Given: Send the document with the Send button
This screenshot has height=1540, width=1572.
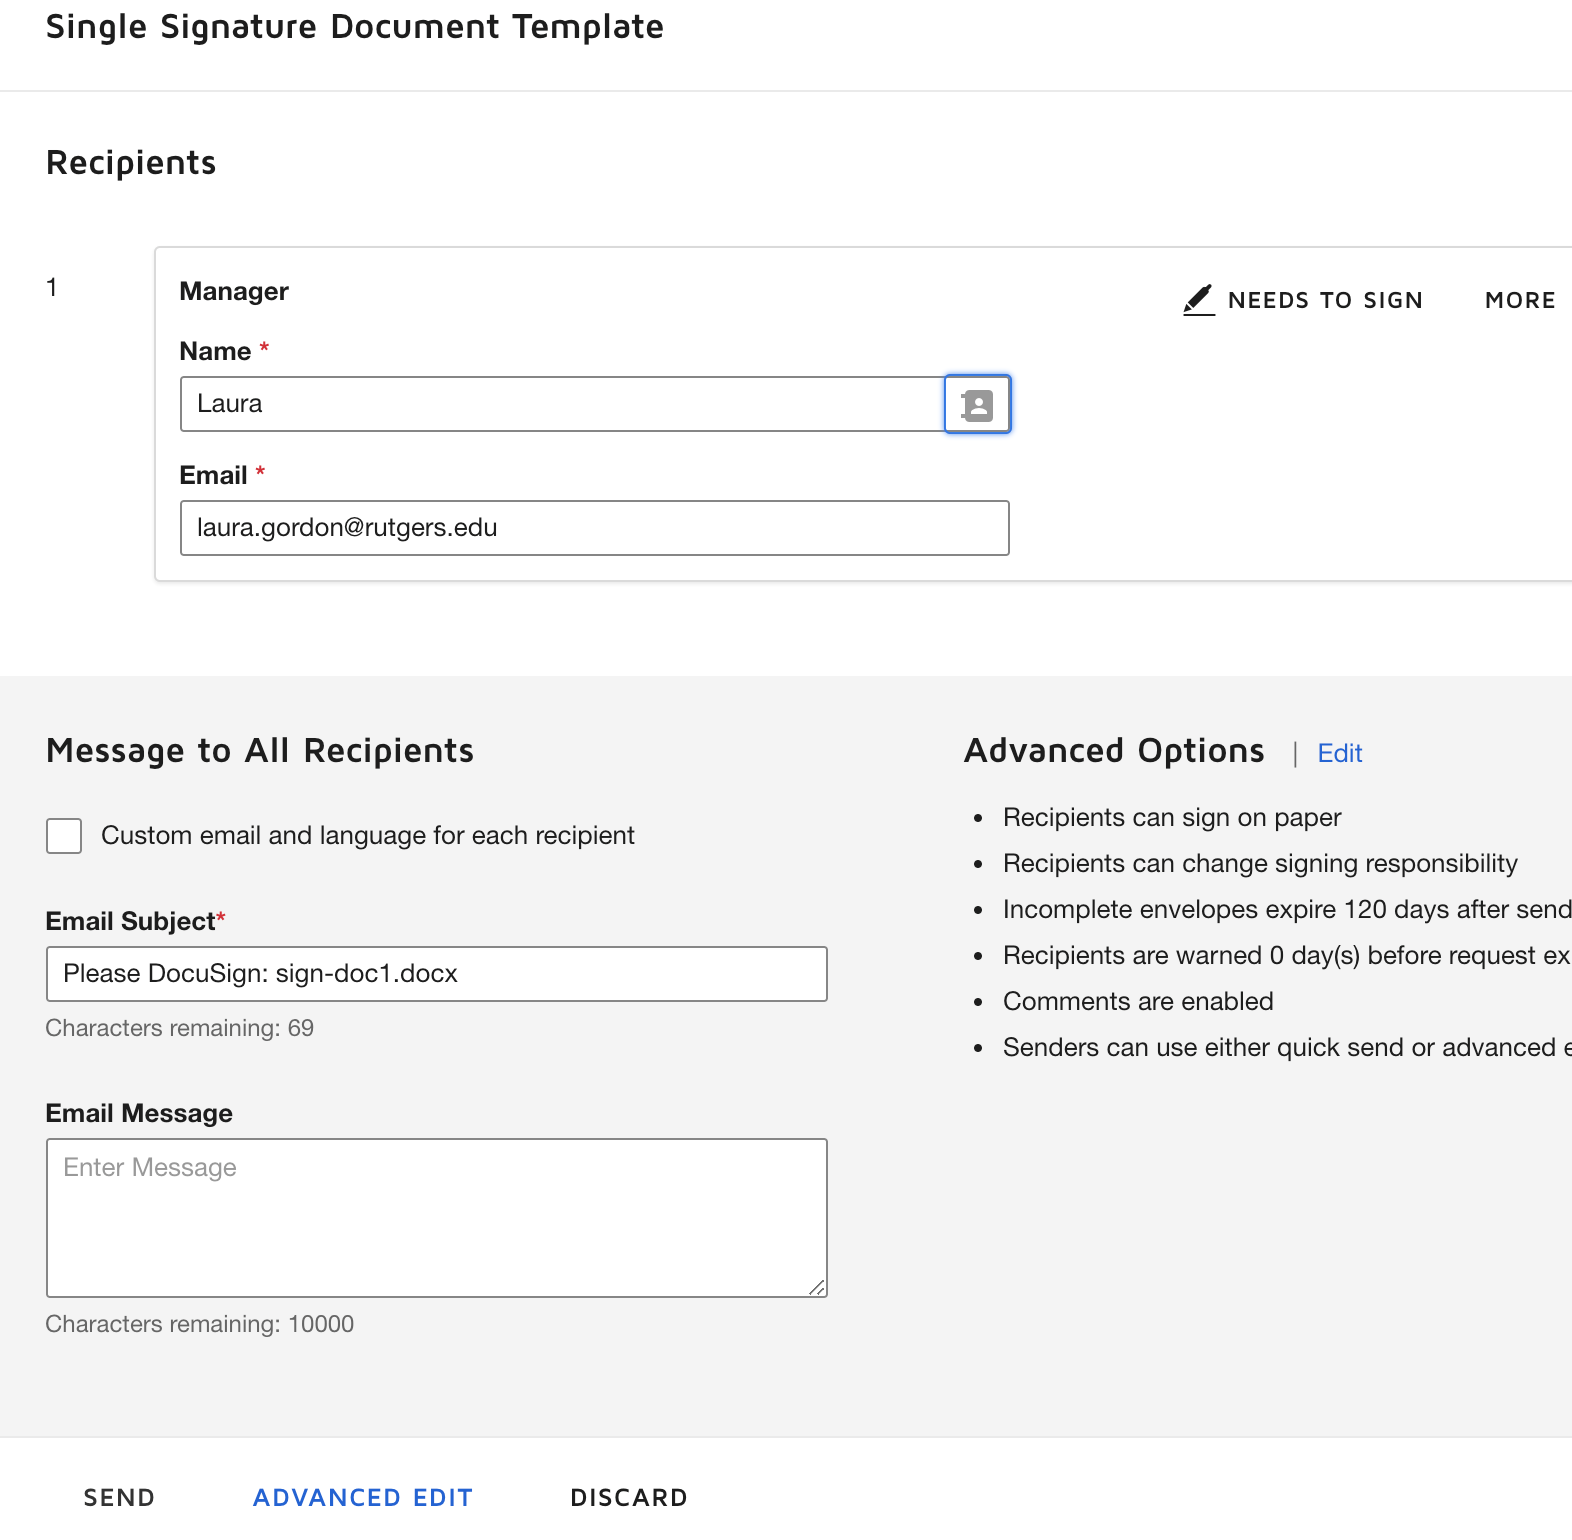Looking at the screenshot, I should click(x=119, y=1497).
